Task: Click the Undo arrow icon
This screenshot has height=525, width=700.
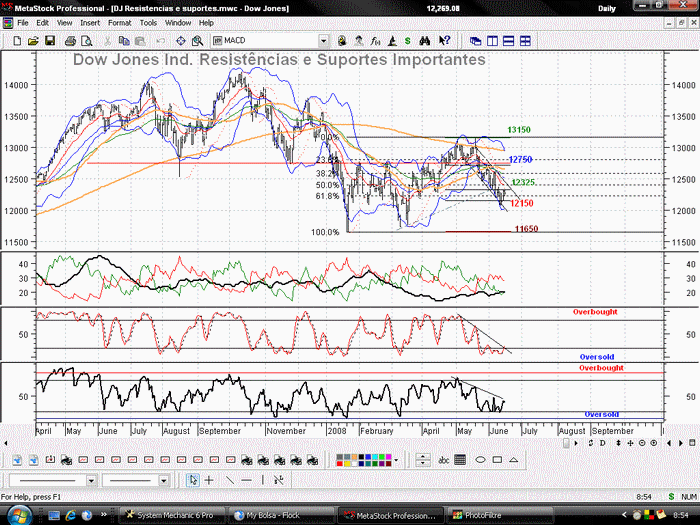Action: pos(161,41)
